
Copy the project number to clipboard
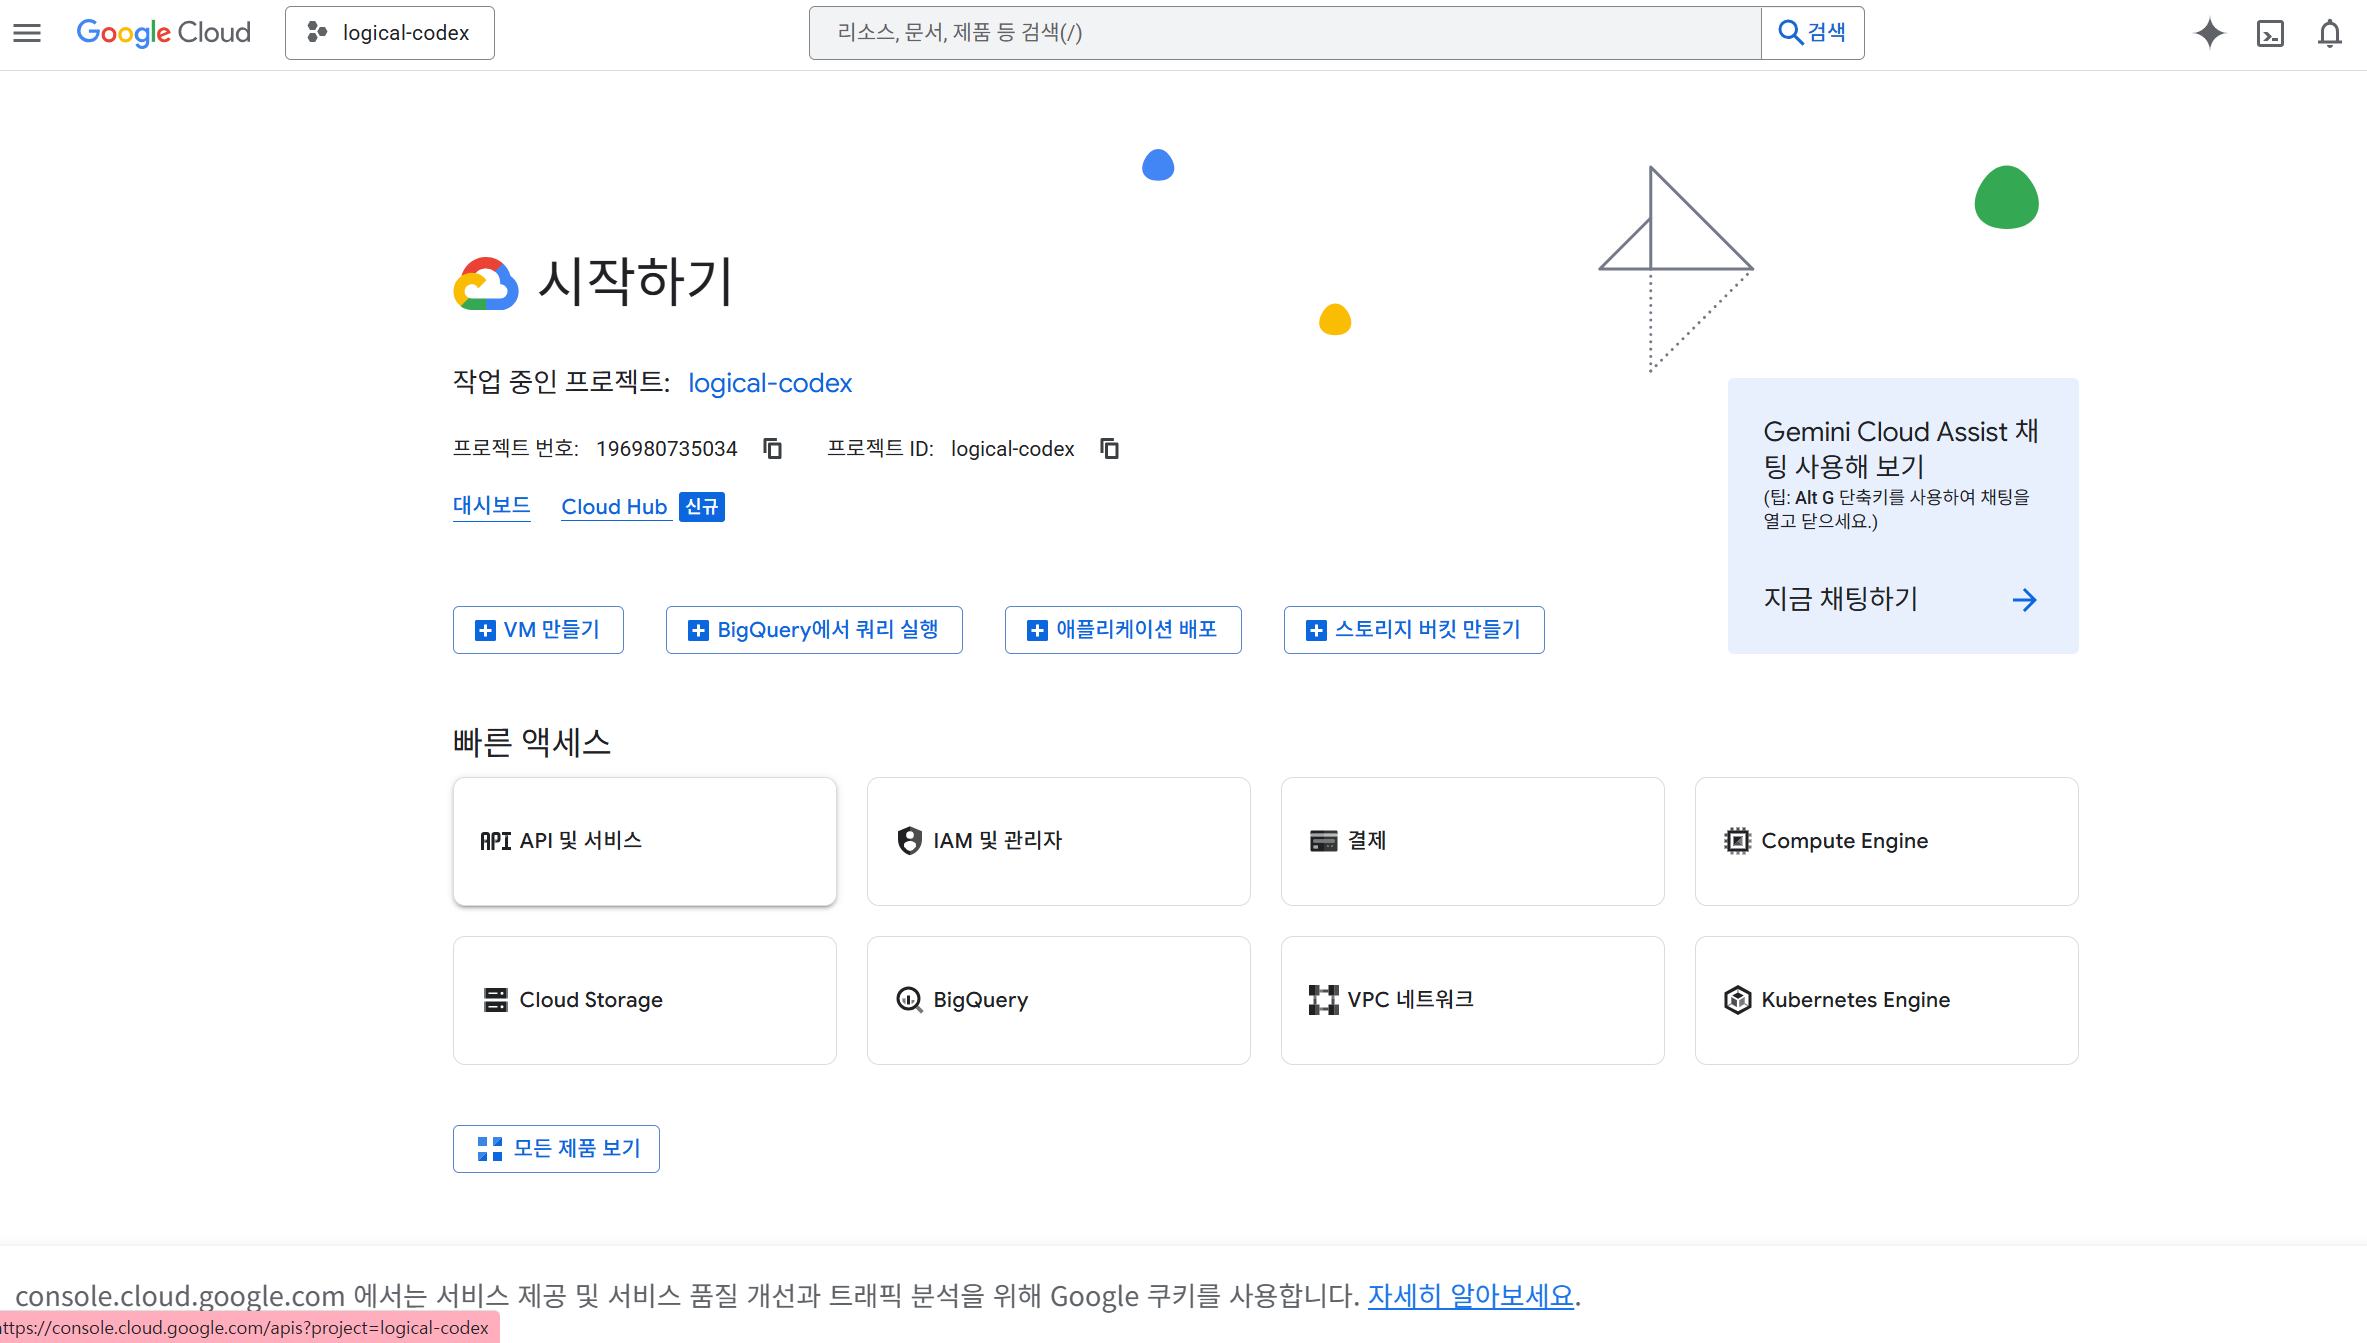(772, 448)
